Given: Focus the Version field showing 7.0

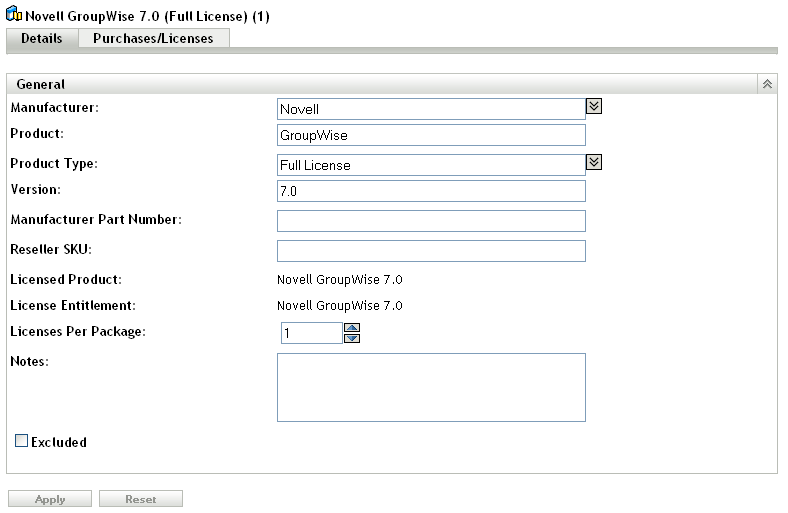Looking at the screenshot, I should click(431, 192).
